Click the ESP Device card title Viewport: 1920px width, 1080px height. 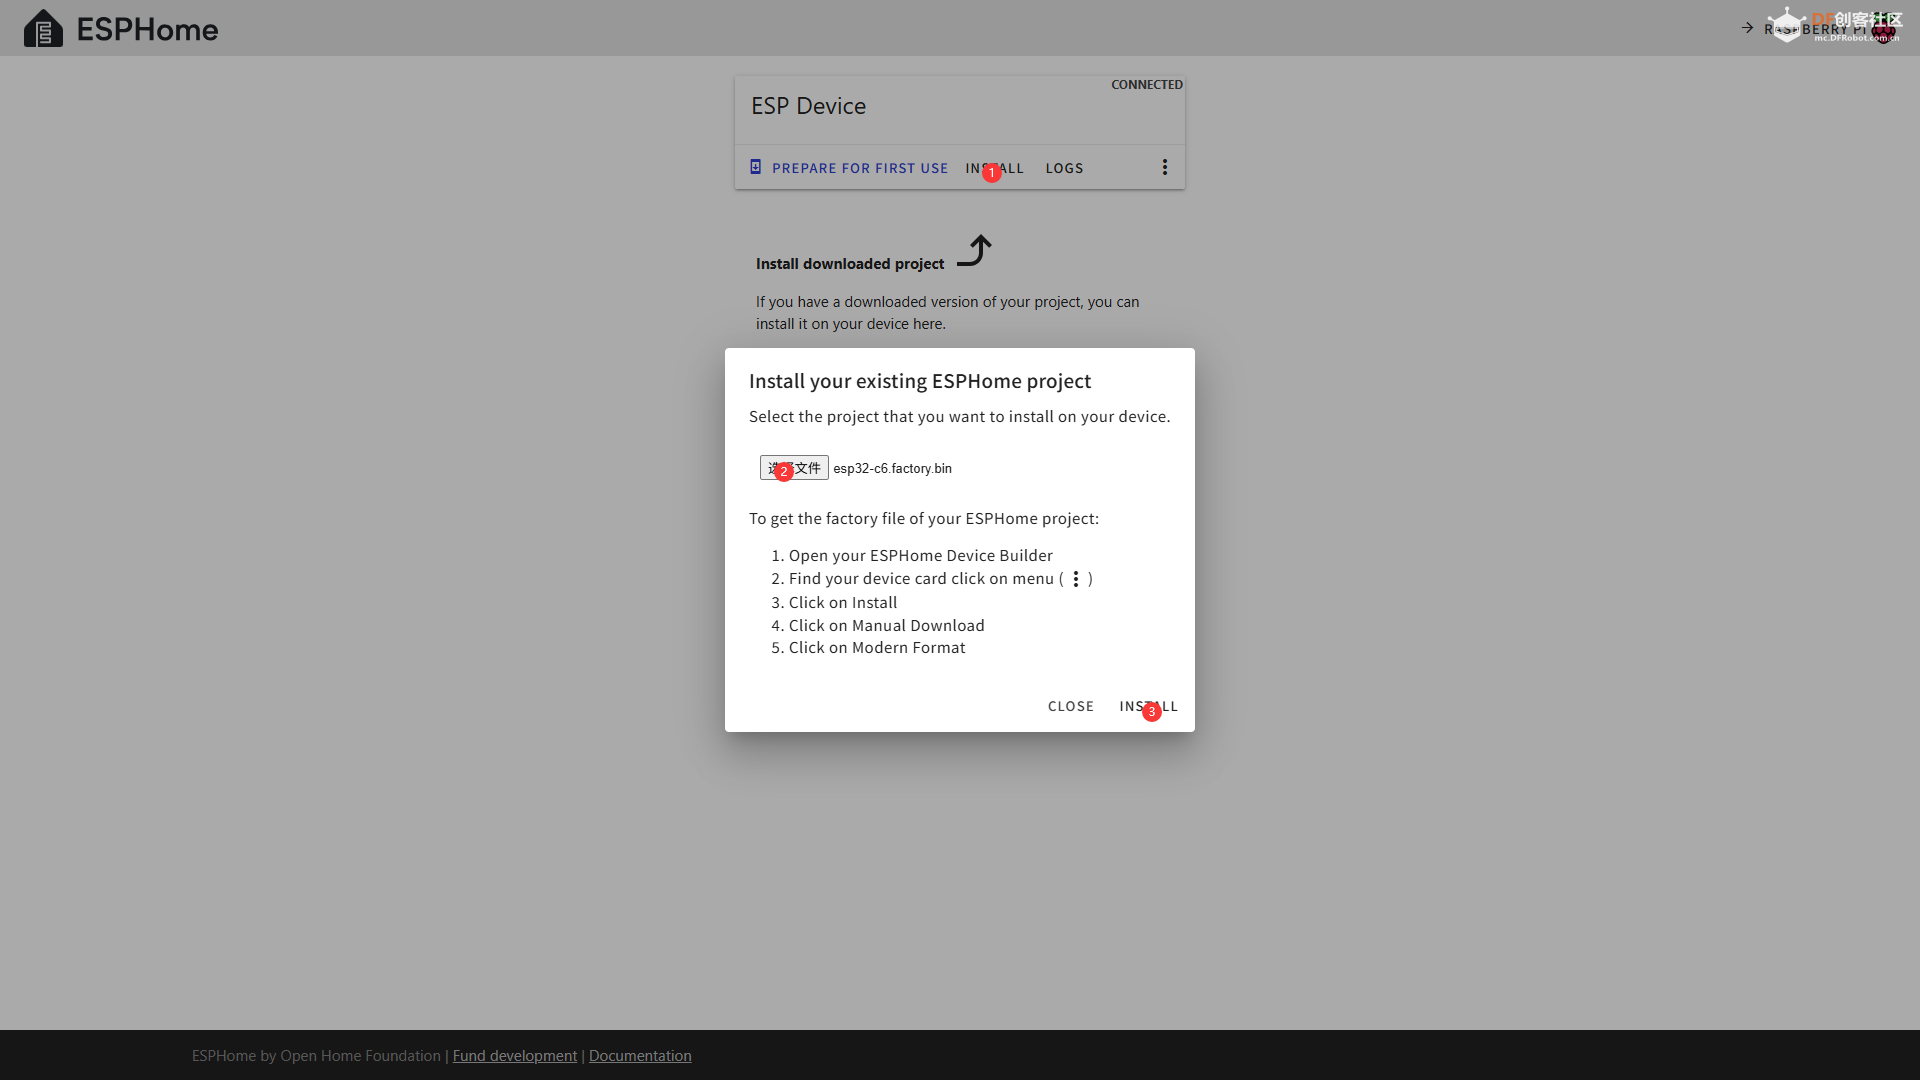[x=809, y=106]
